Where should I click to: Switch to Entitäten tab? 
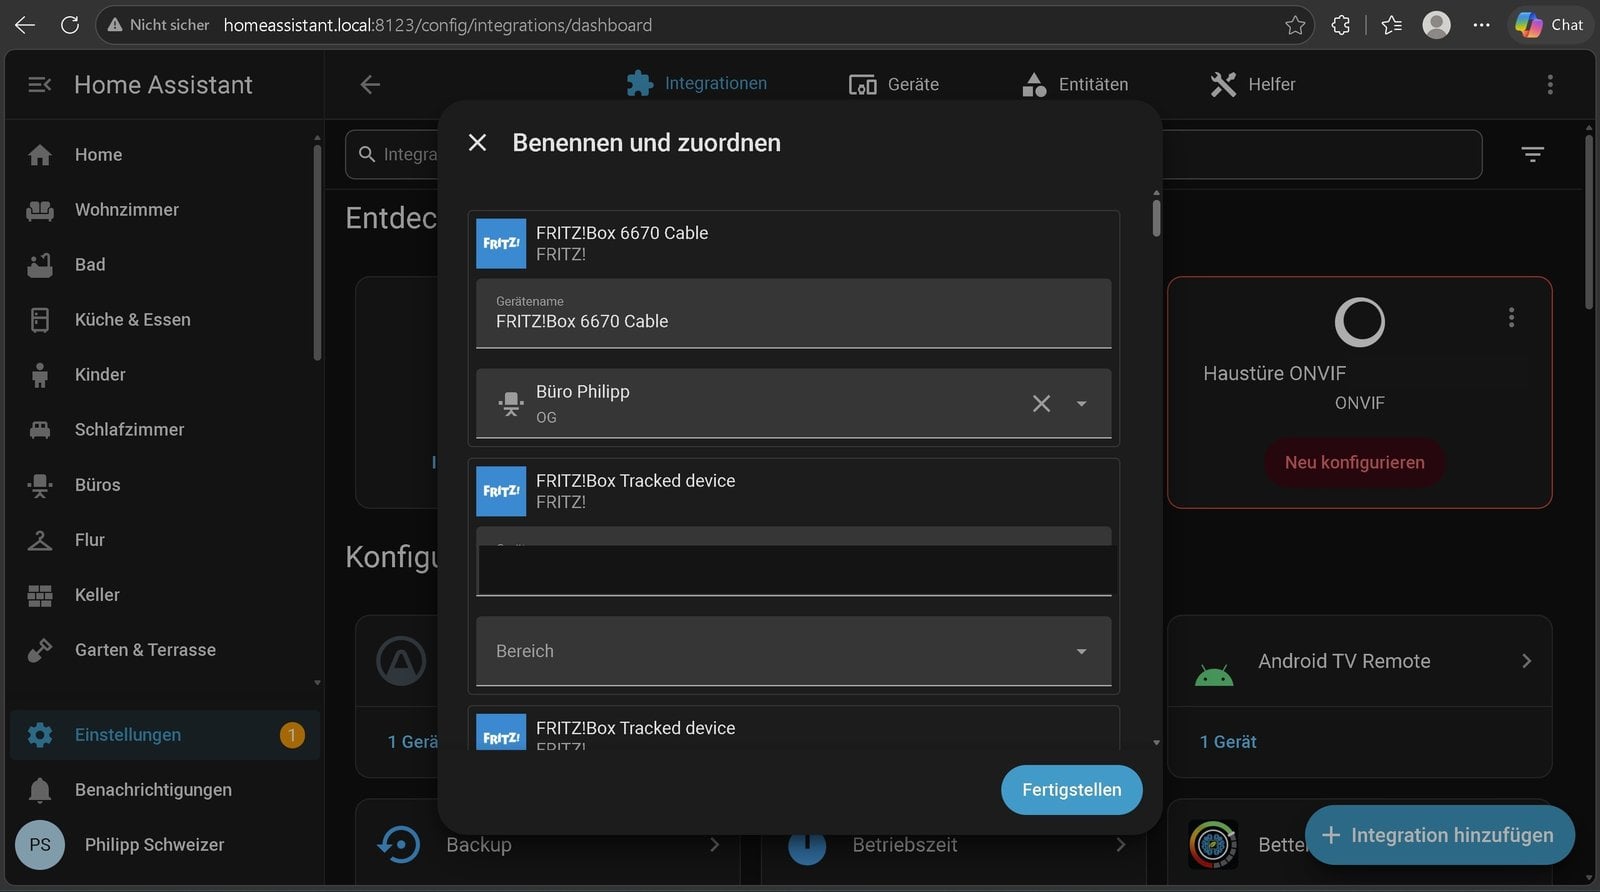point(1075,84)
